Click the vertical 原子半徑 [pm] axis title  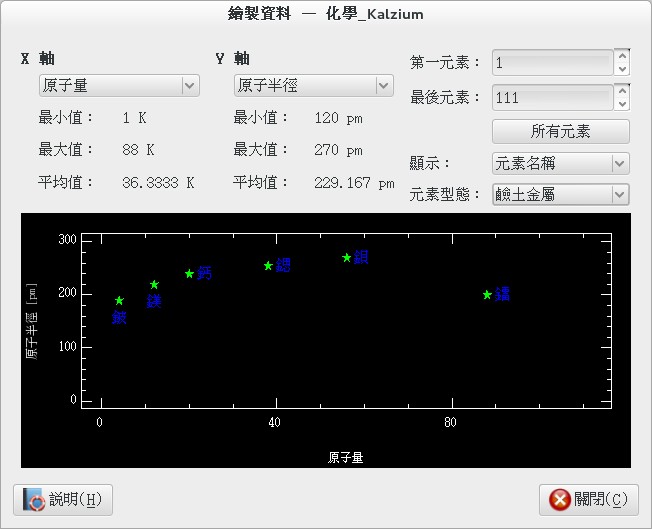32,321
